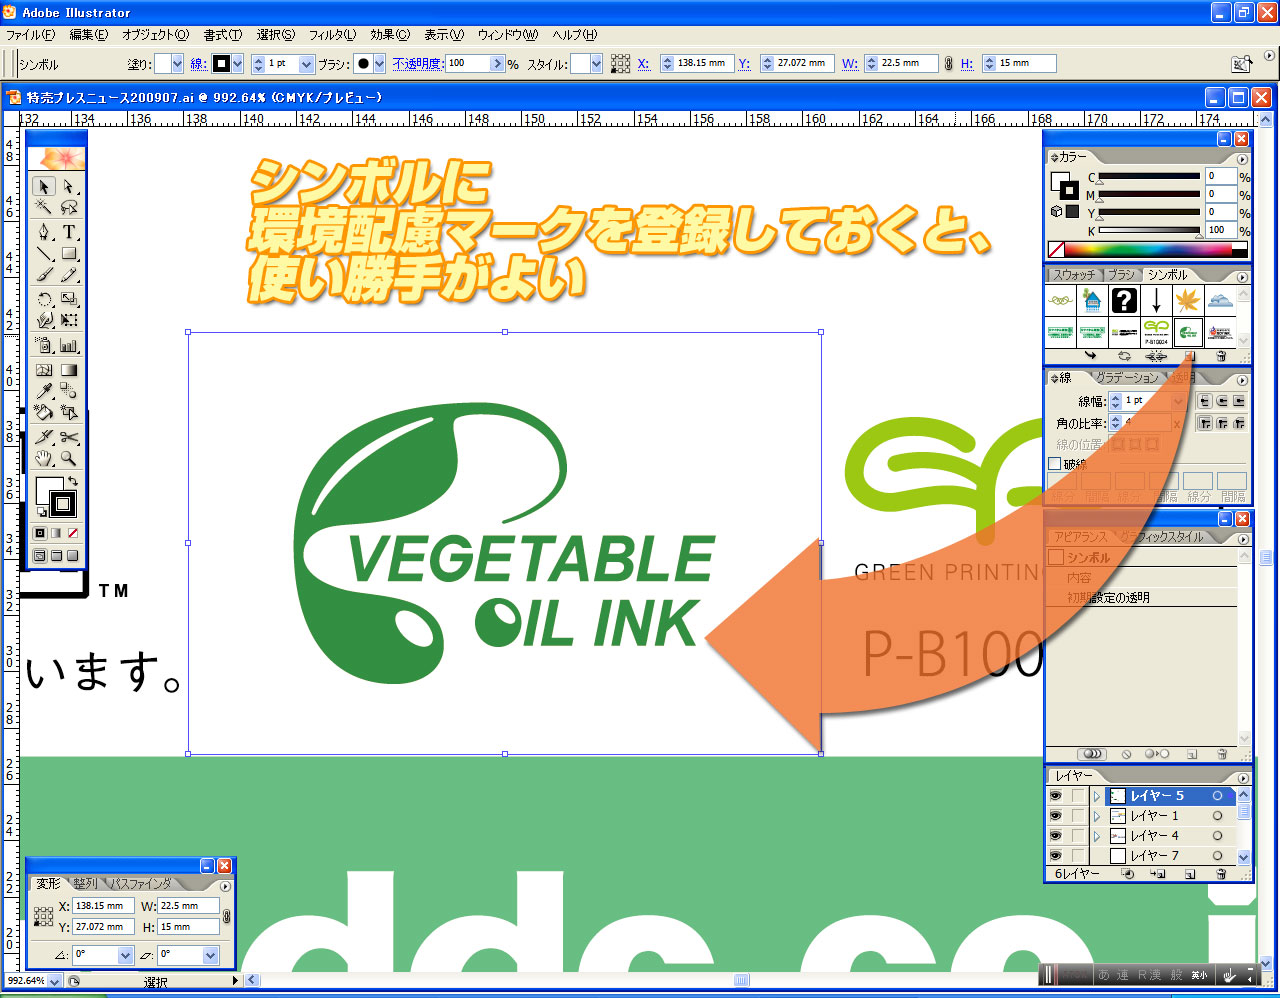Select the Pencil tool
The width and height of the screenshot is (1280, 998).
[x=69, y=274]
